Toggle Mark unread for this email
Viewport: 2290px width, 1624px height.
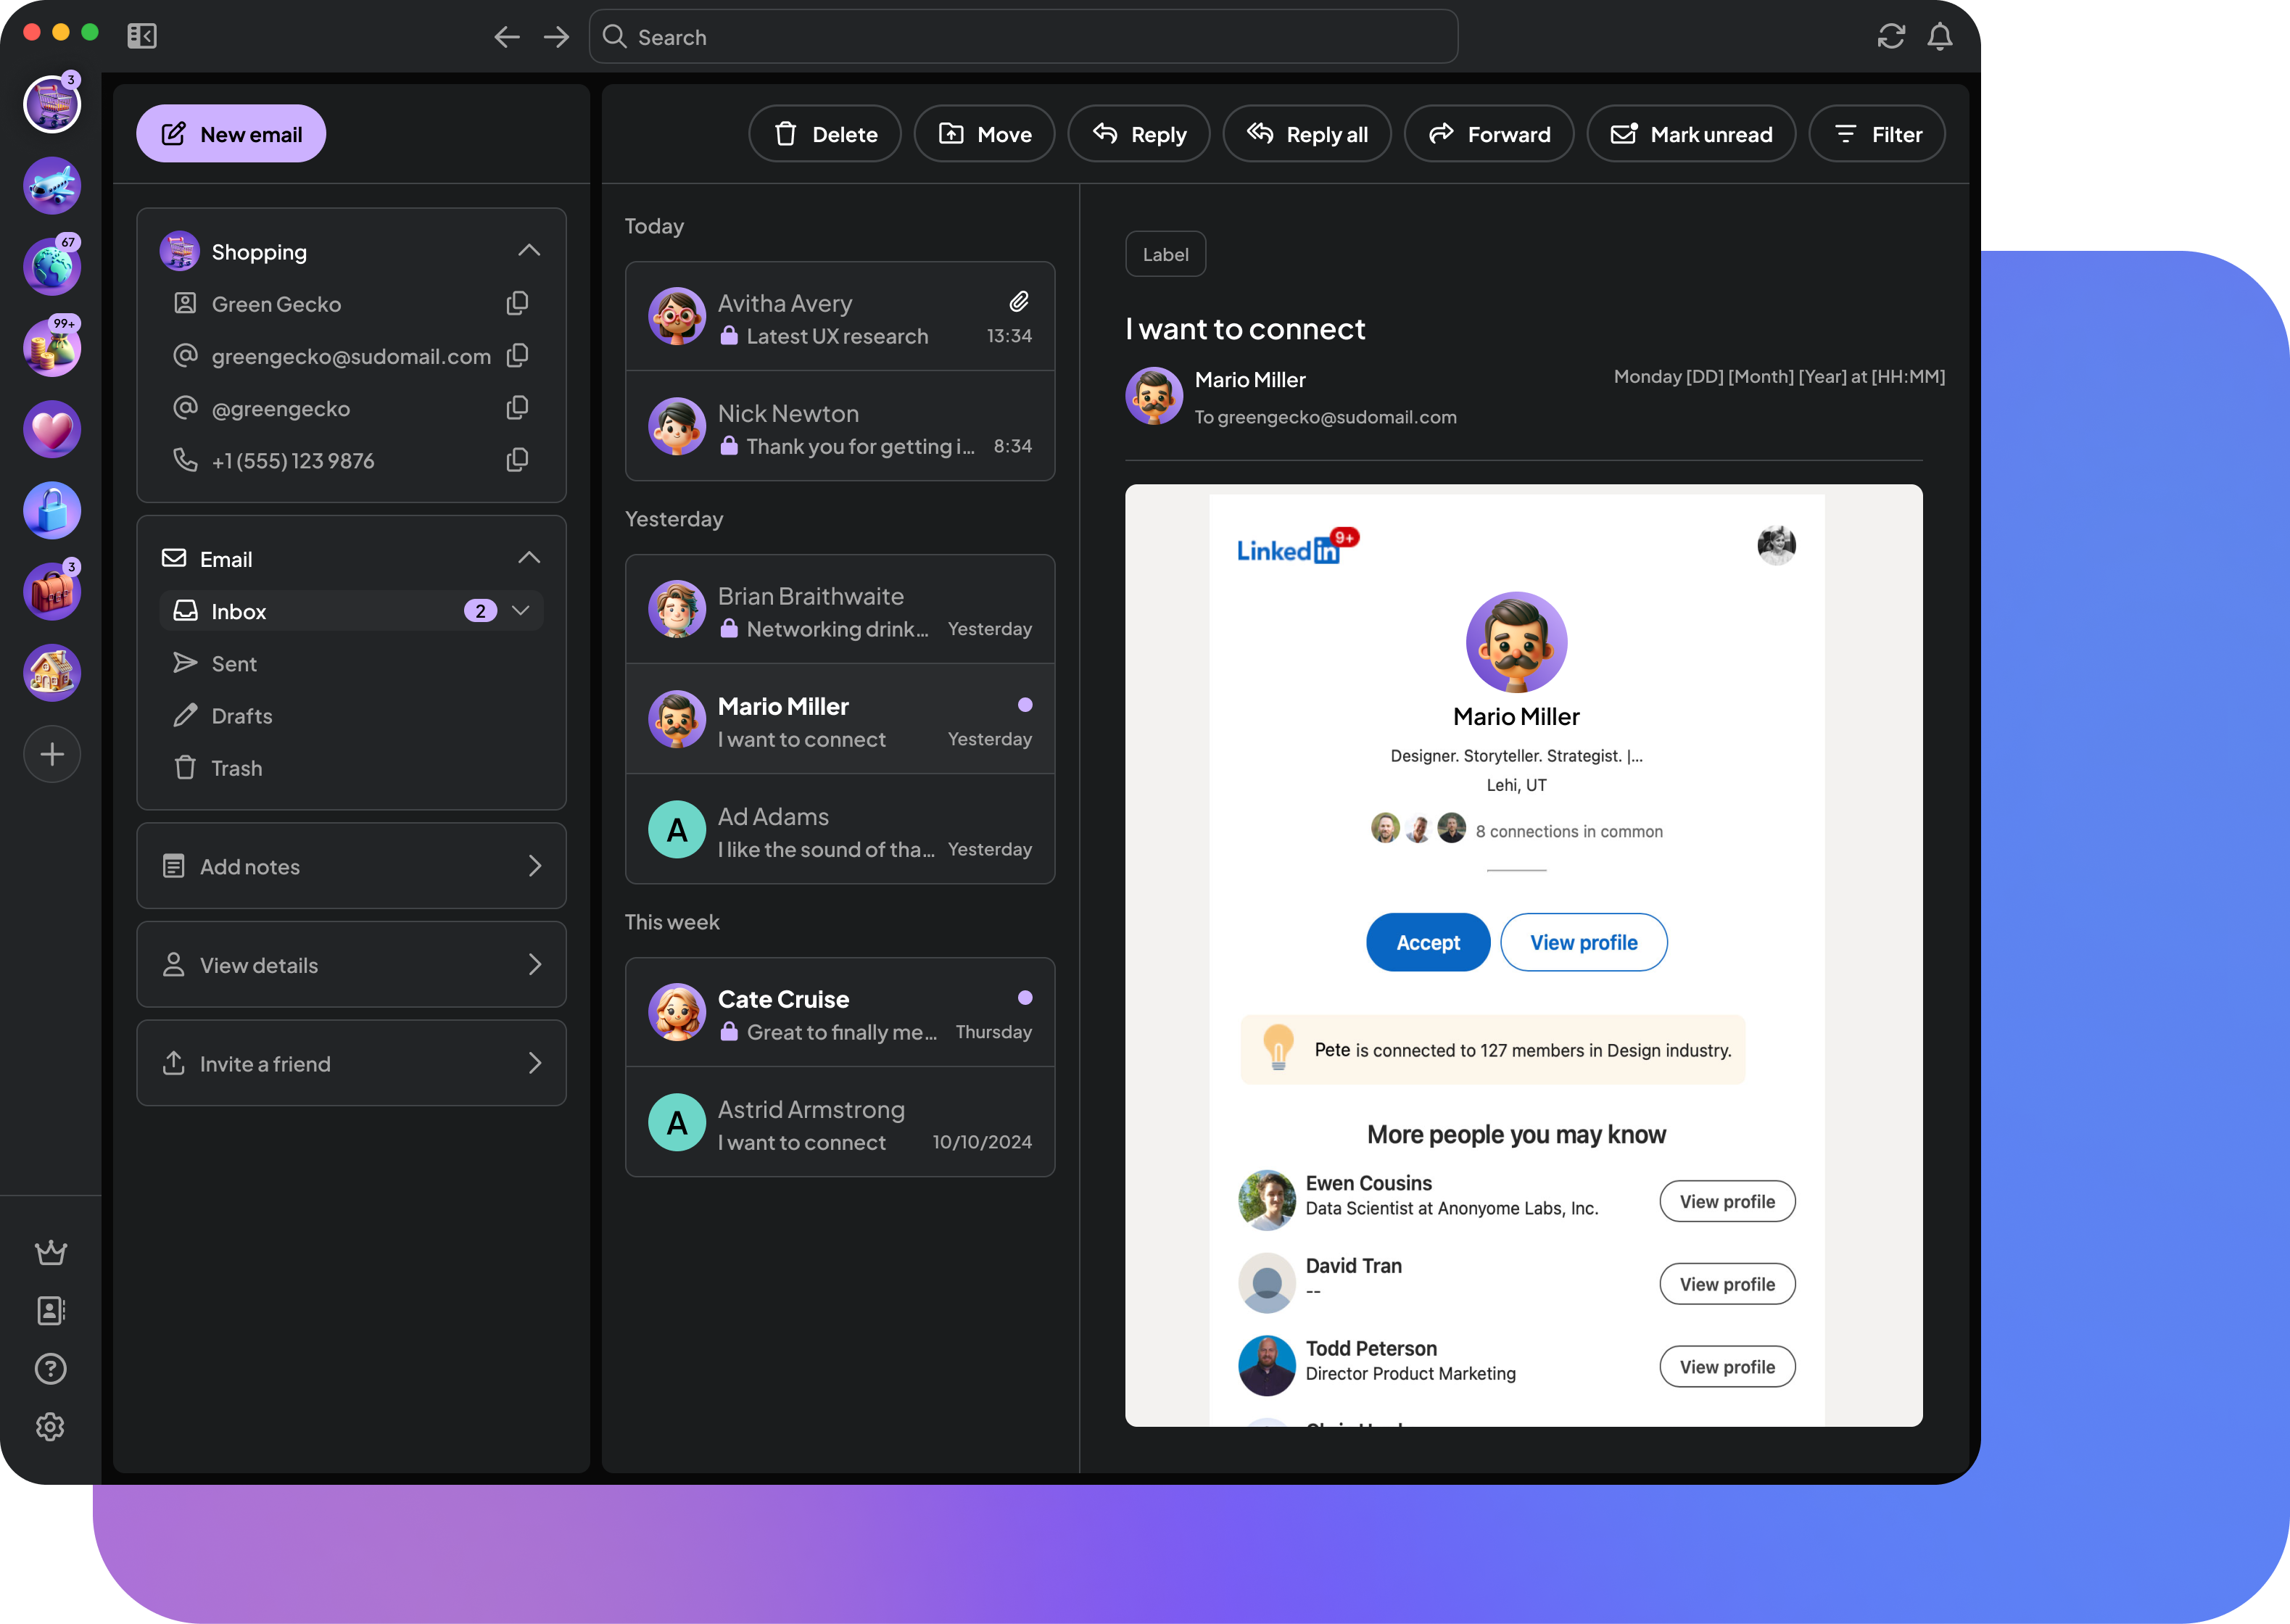pos(1691,134)
